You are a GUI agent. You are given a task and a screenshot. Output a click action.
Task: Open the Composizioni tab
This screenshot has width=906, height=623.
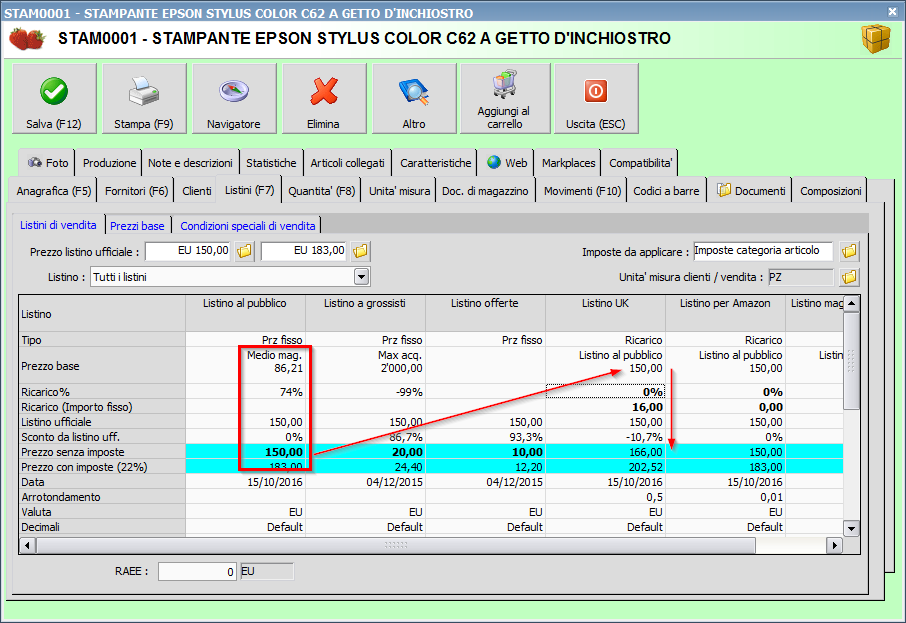pyautogui.click(x=830, y=191)
